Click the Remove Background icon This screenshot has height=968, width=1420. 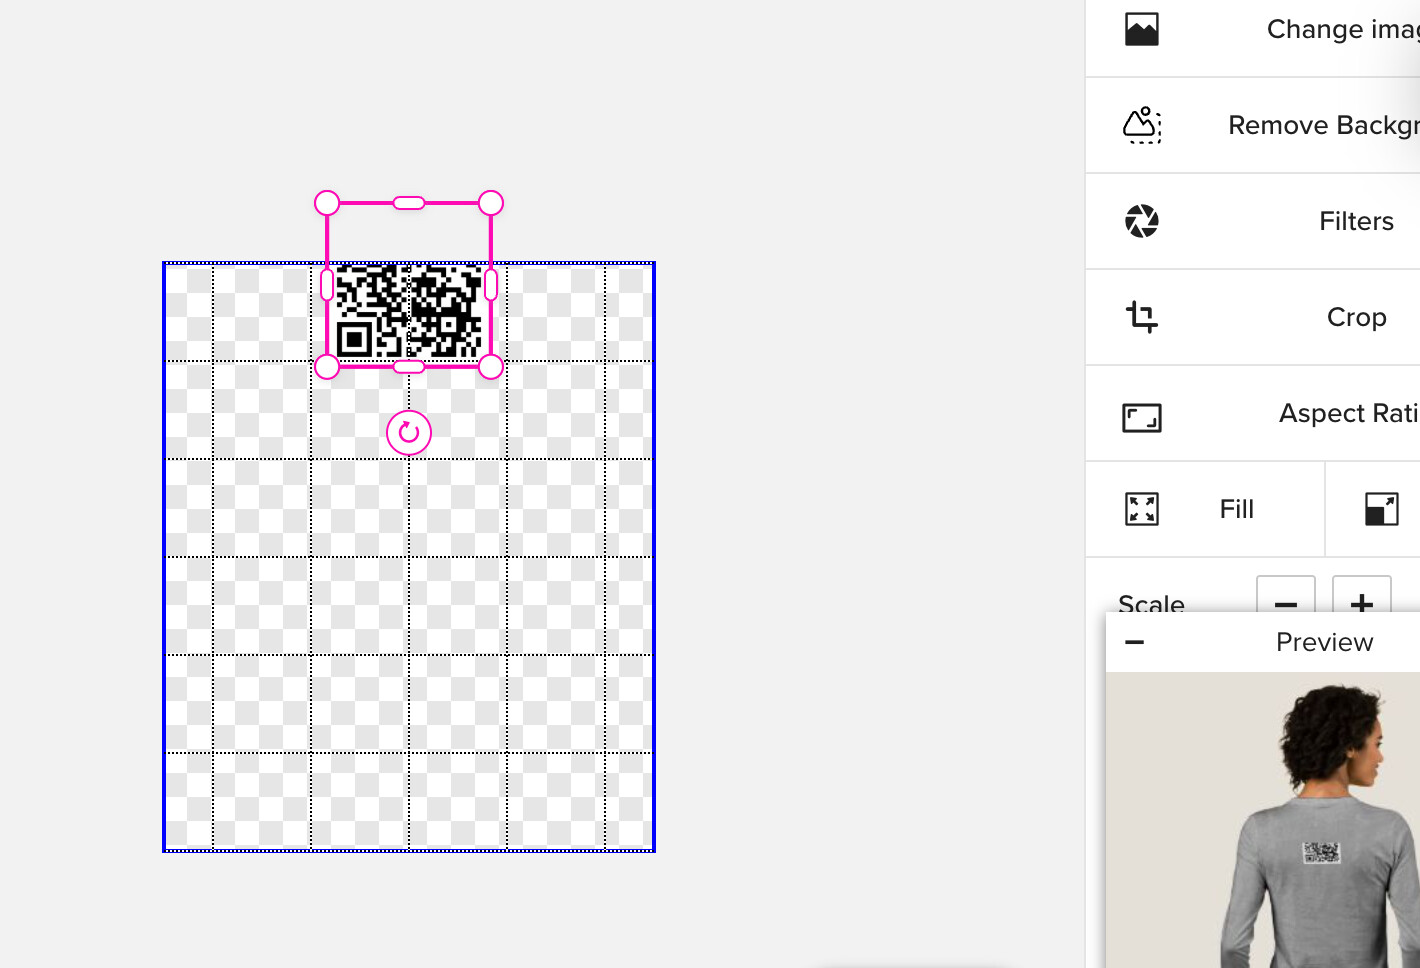click(1141, 125)
